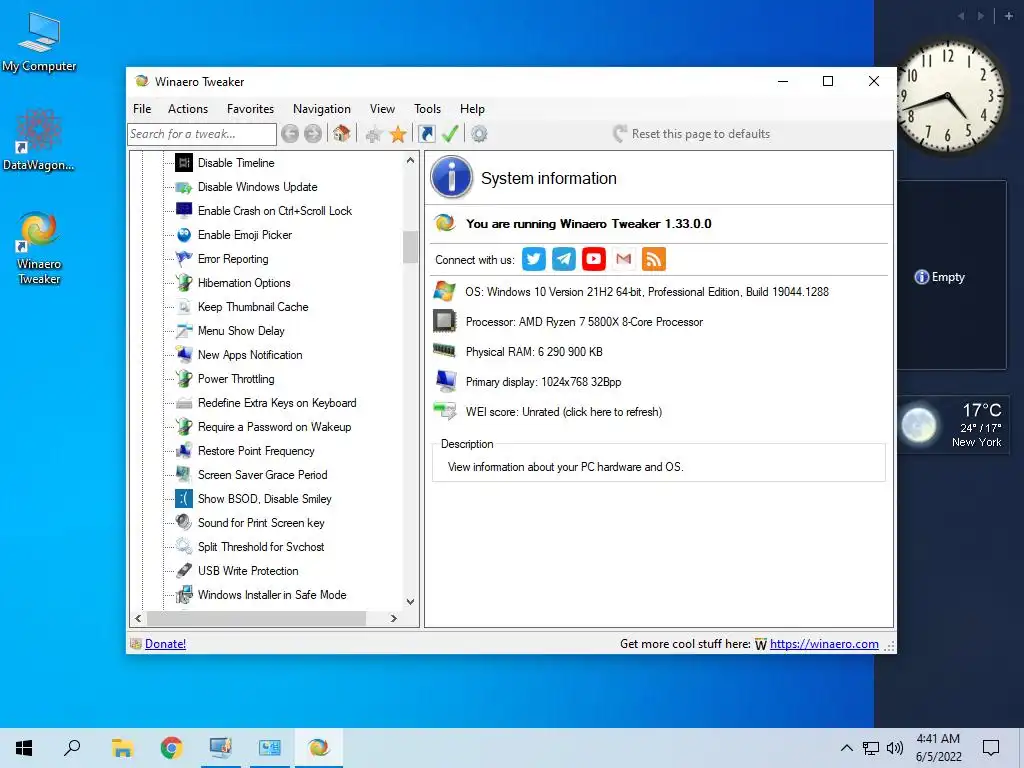Open the Favorites menu
Screen dimensions: 1024x768
(250, 109)
